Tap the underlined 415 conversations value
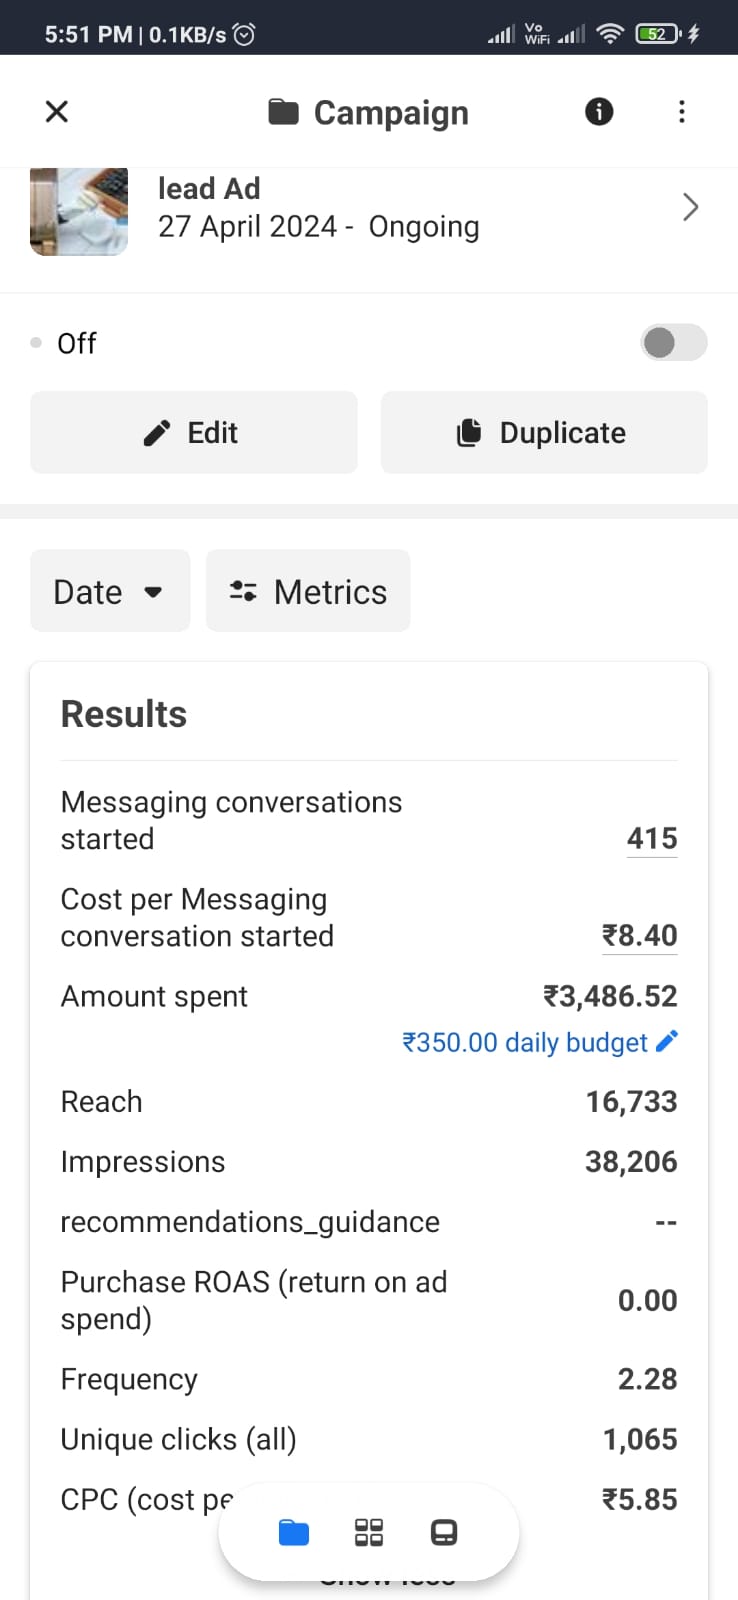This screenshot has width=738, height=1600. (652, 838)
